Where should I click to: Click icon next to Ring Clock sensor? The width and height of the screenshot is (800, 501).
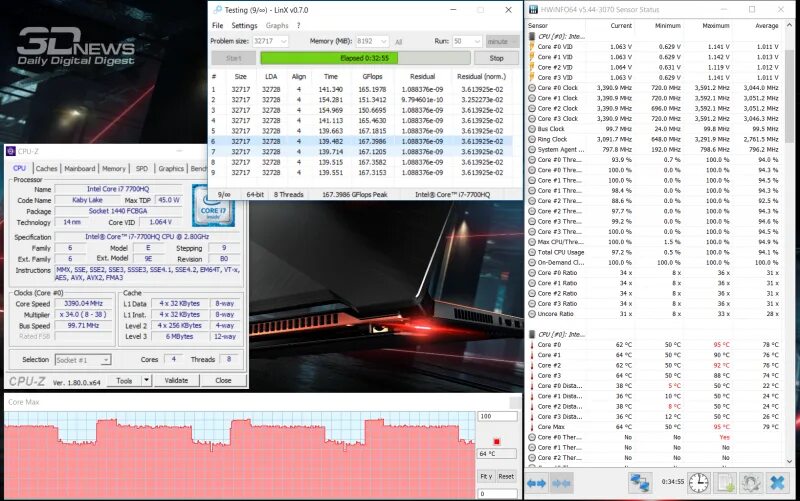point(532,139)
